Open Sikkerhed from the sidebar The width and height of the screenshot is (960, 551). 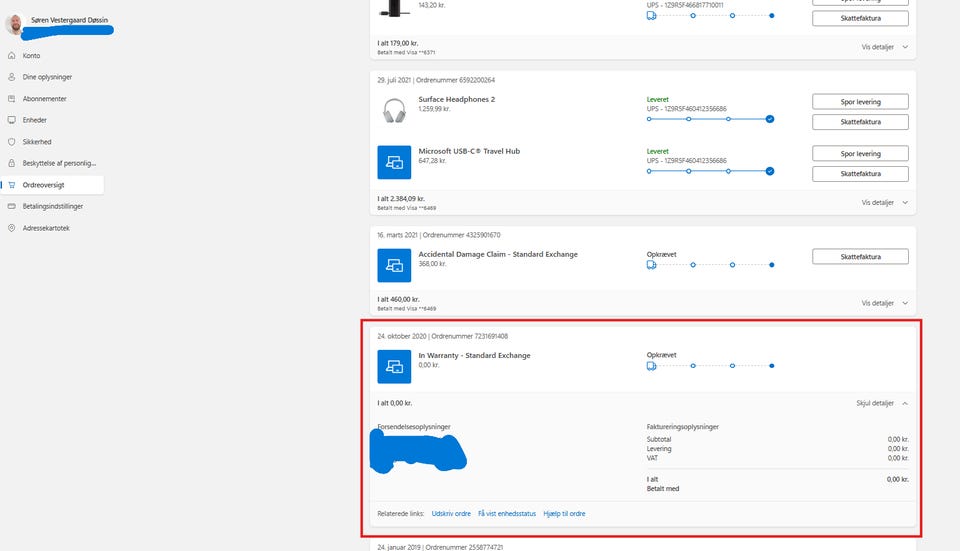click(x=37, y=141)
